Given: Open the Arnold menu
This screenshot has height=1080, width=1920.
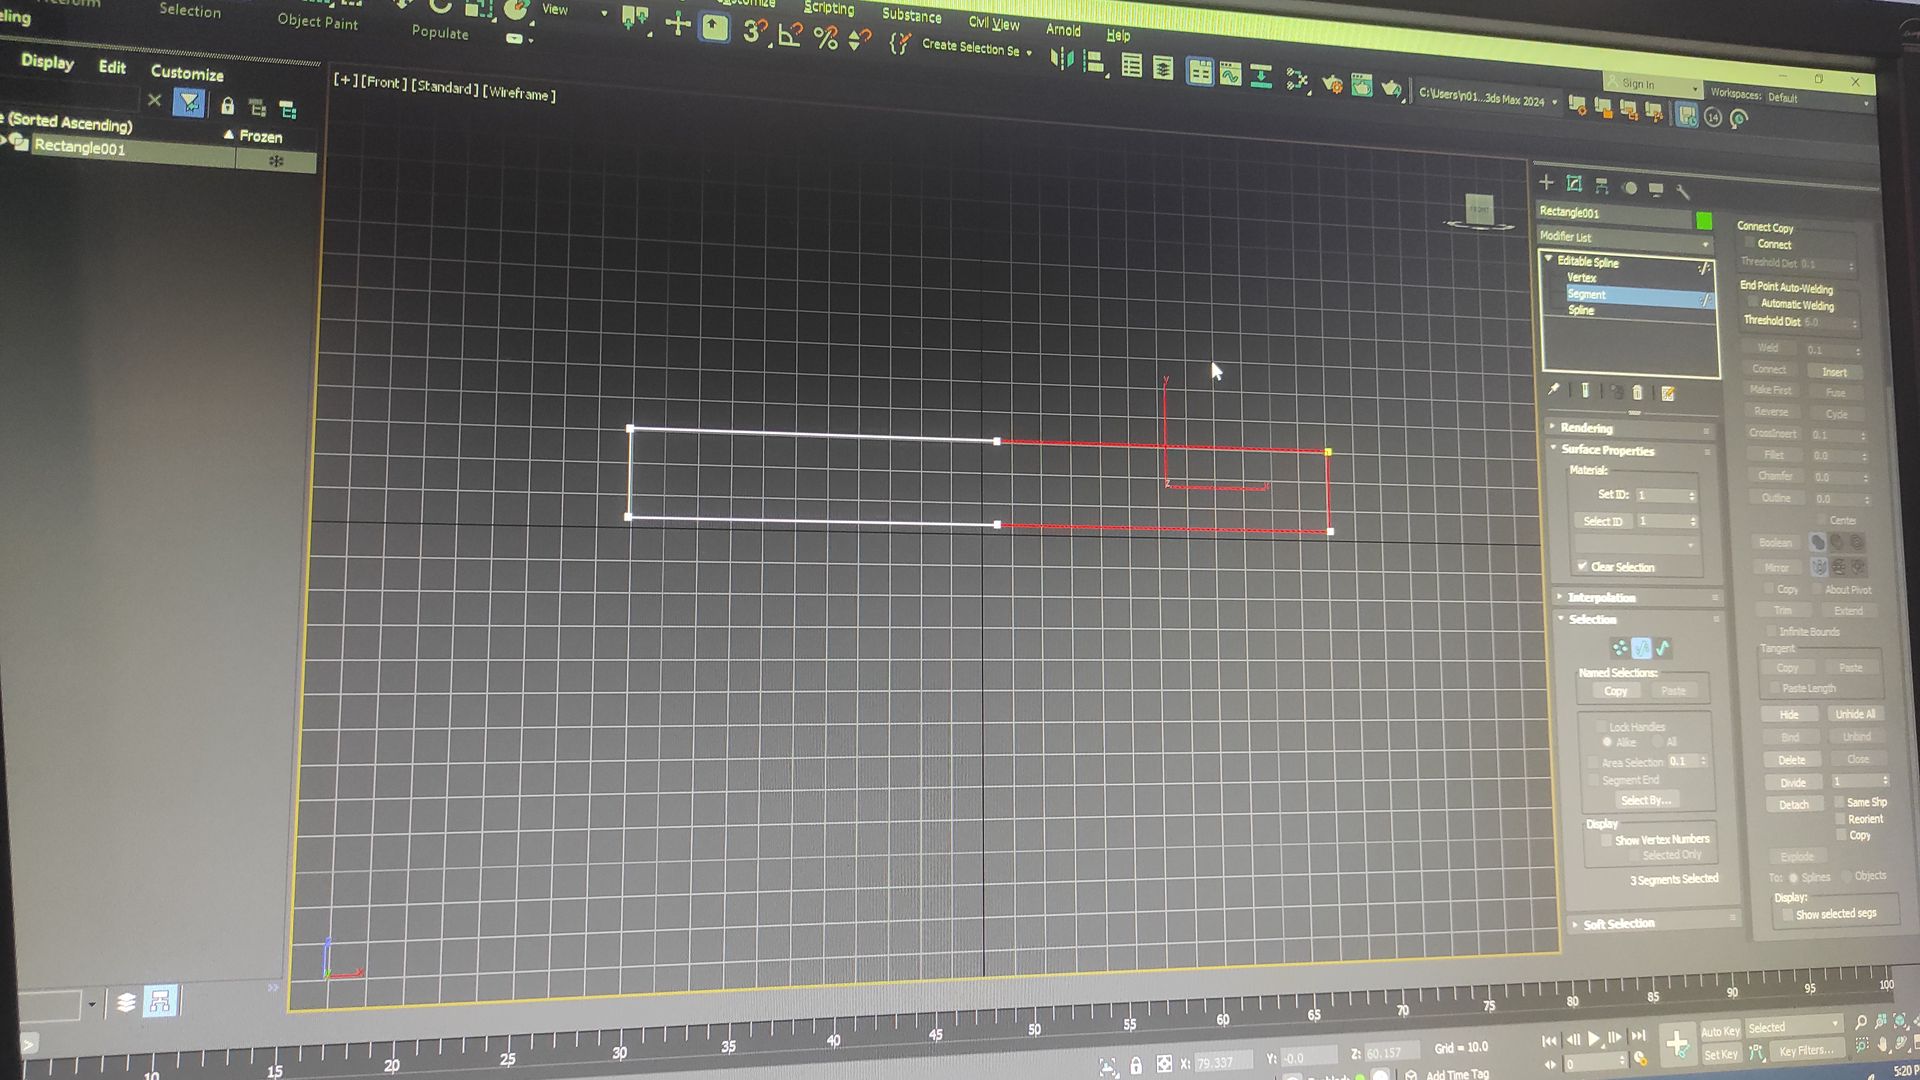Looking at the screenshot, I should [x=1063, y=30].
